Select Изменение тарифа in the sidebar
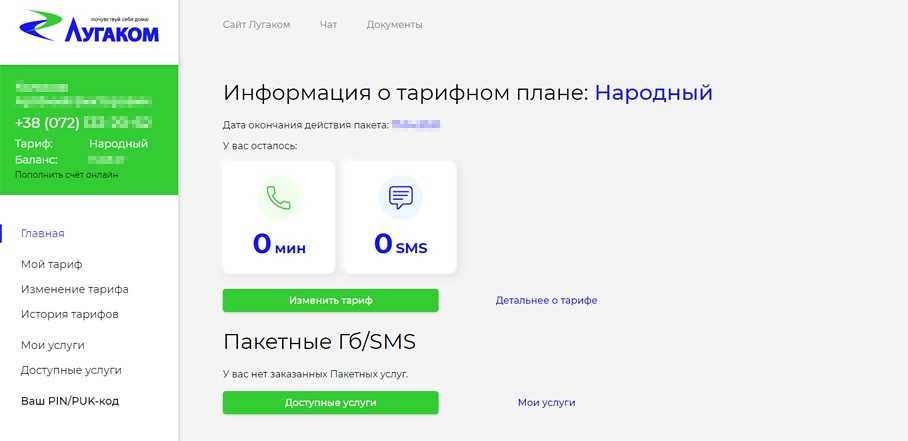 [x=75, y=289]
